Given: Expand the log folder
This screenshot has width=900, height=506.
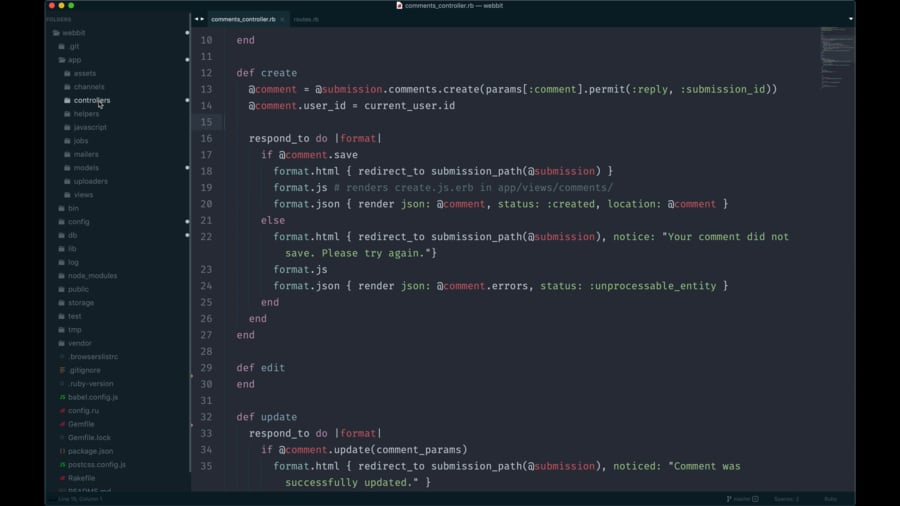Looking at the screenshot, I should pos(73,262).
